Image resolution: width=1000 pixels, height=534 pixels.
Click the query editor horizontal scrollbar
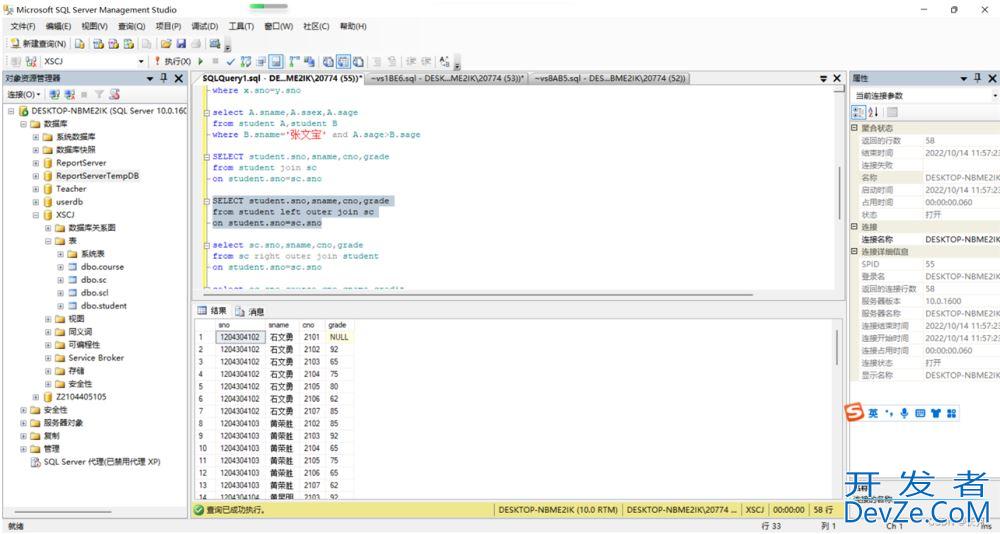pyautogui.click(x=478, y=295)
